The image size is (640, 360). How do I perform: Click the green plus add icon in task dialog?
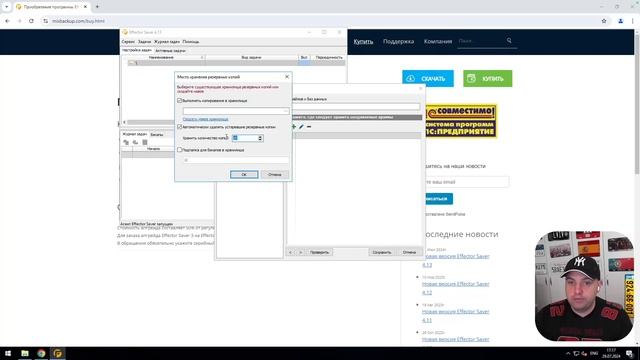coord(293,127)
